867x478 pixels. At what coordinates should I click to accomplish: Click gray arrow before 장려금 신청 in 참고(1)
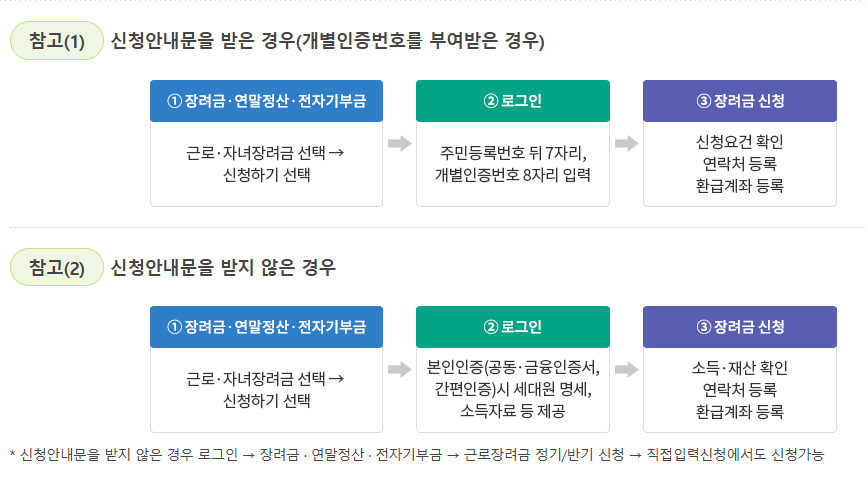tap(626, 144)
